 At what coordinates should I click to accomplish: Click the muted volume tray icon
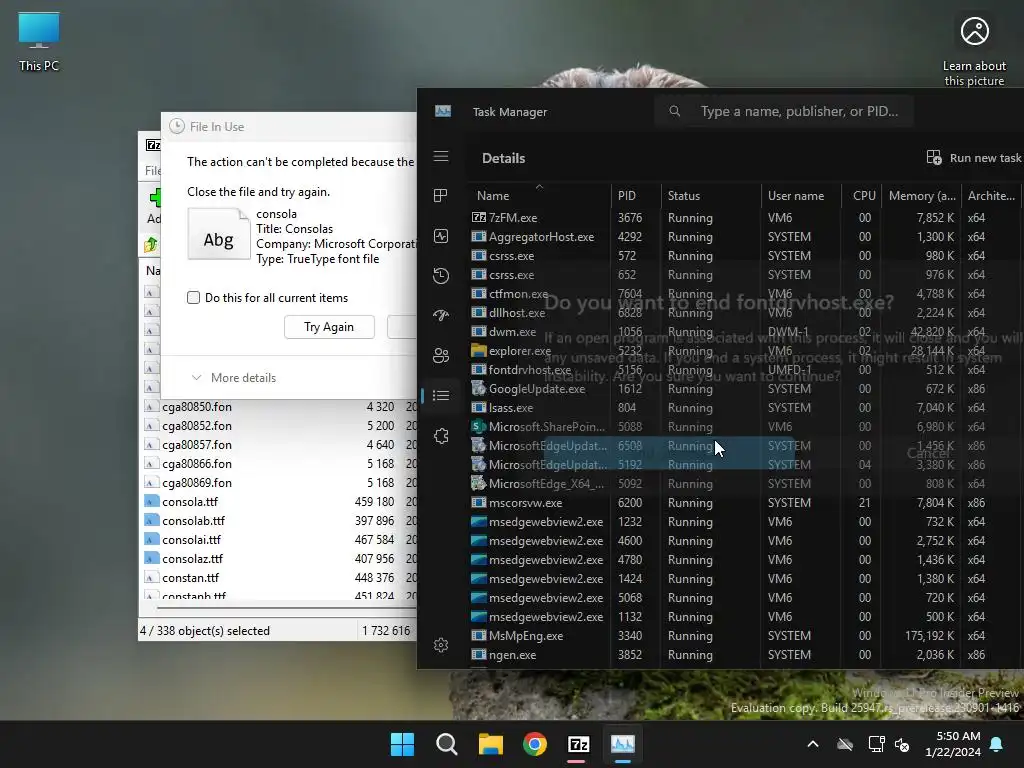tap(902, 744)
